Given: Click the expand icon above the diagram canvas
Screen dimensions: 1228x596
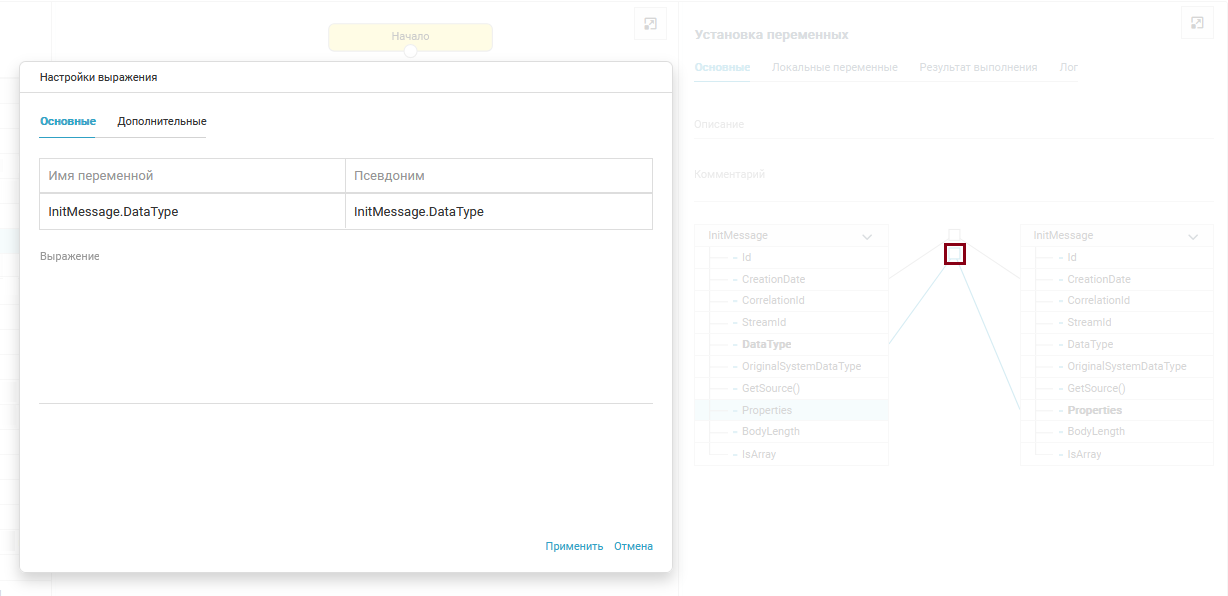Looking at the screenshot, I should [650, 23].
